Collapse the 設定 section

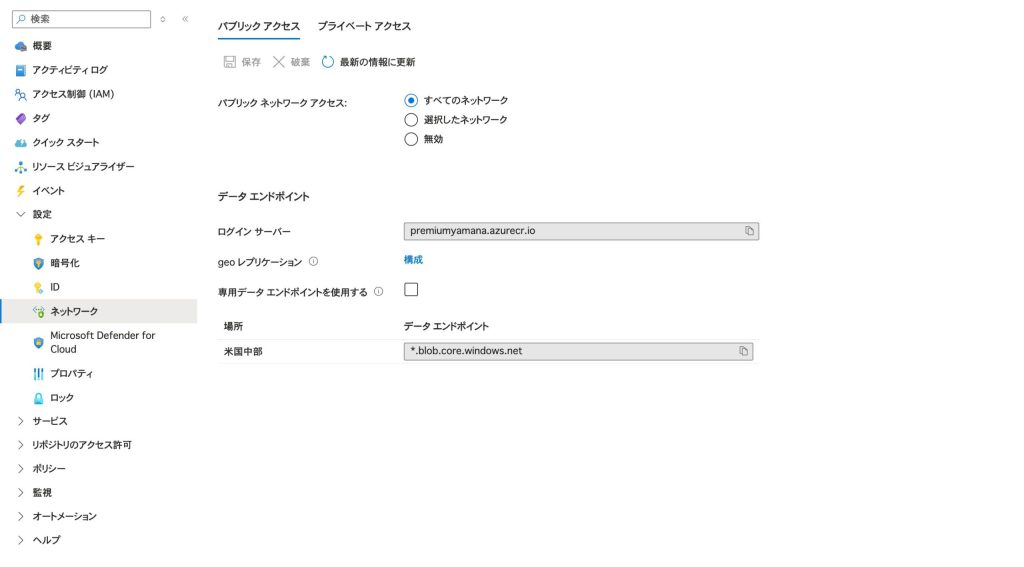[x=21, y=214]
